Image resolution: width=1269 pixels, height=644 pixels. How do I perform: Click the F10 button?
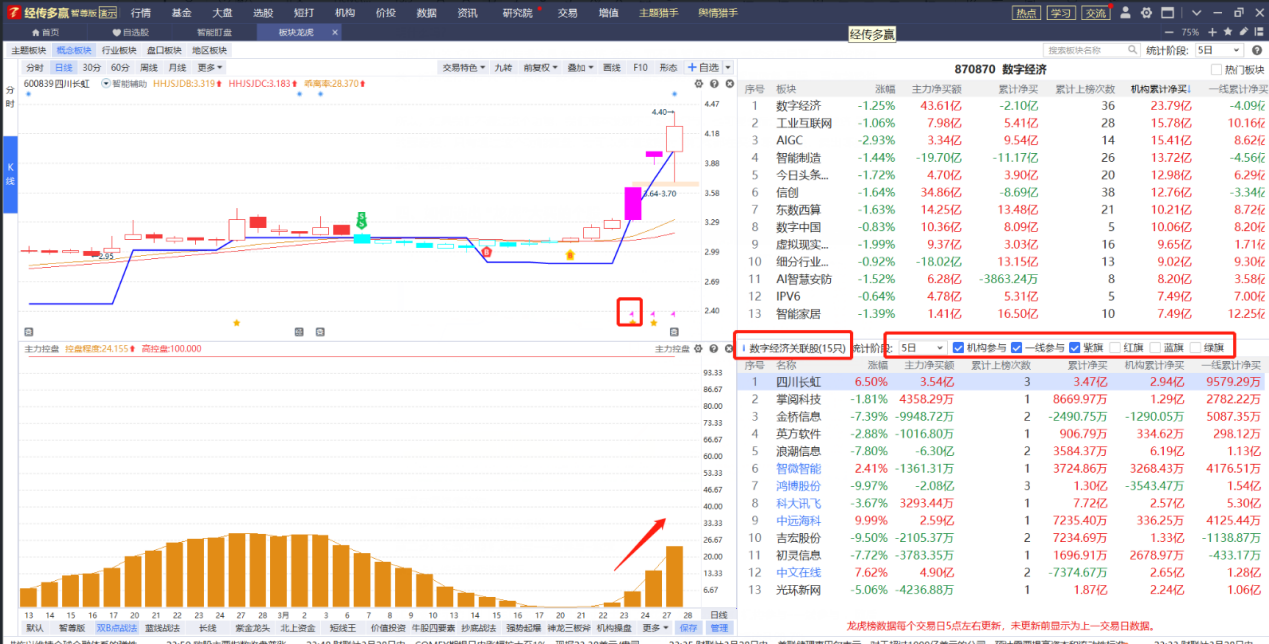point(640,67)
